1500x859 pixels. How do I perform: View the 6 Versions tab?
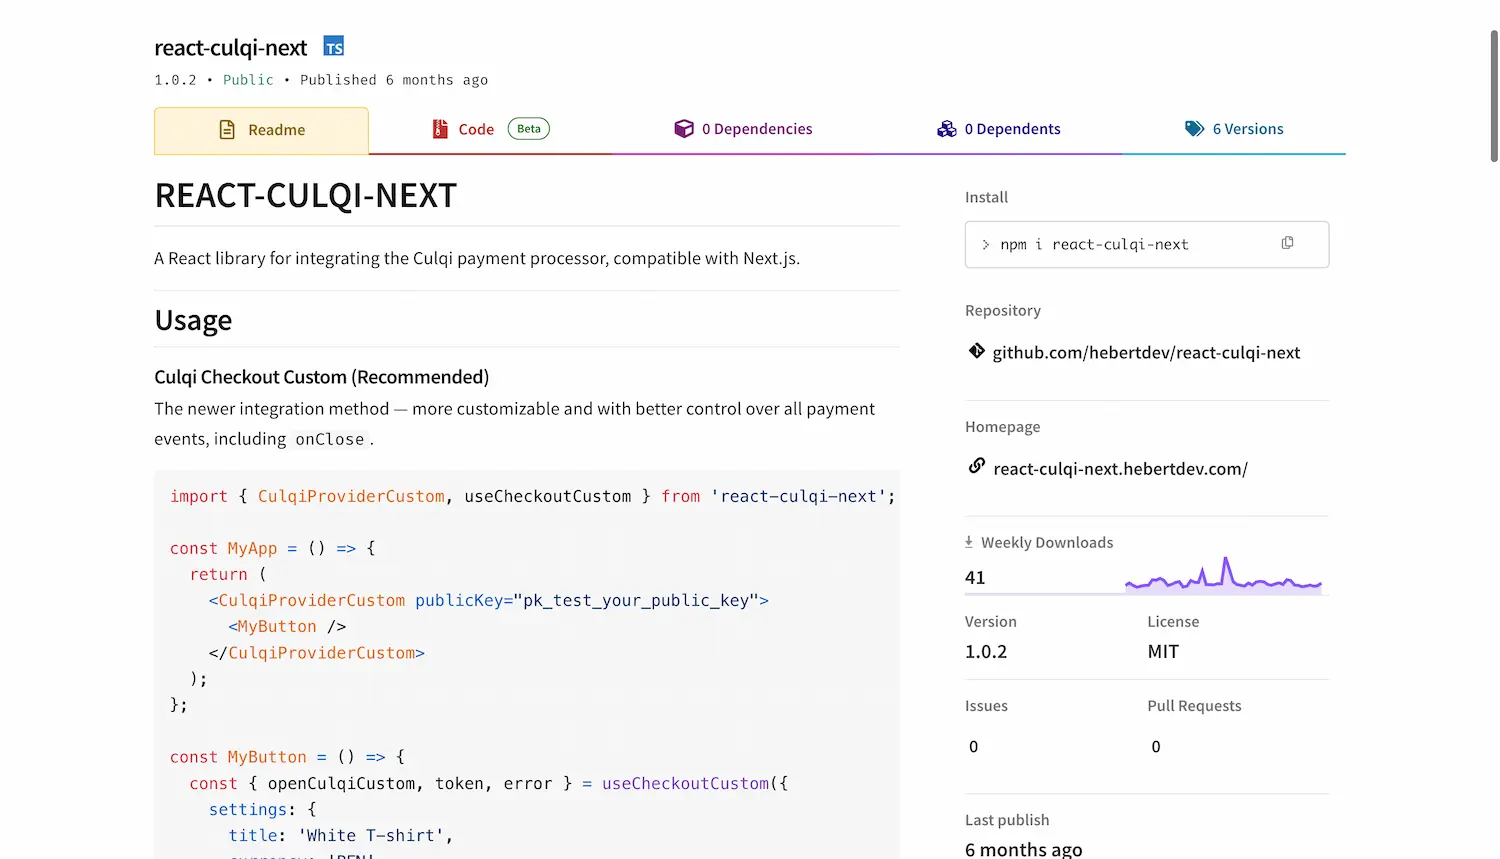coord(1234,129)
